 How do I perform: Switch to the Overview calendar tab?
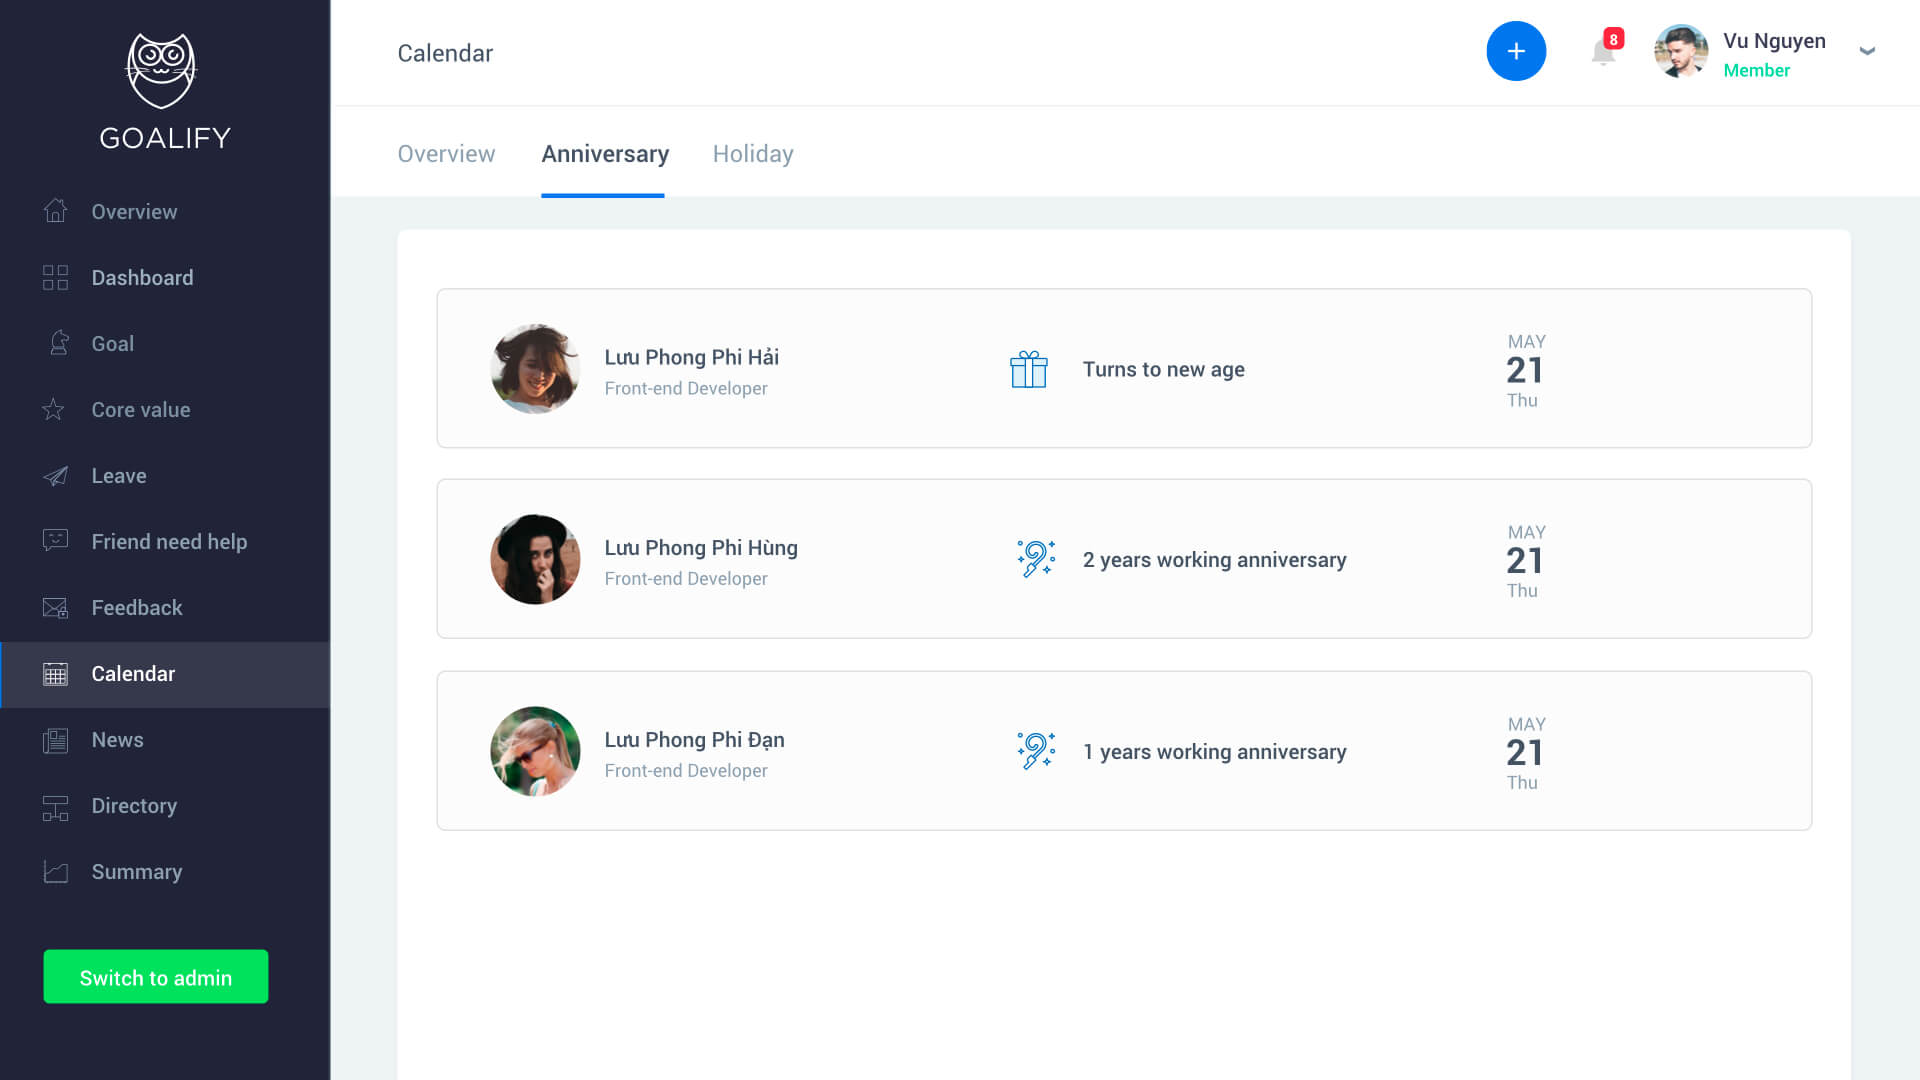[x=446, y=154]
